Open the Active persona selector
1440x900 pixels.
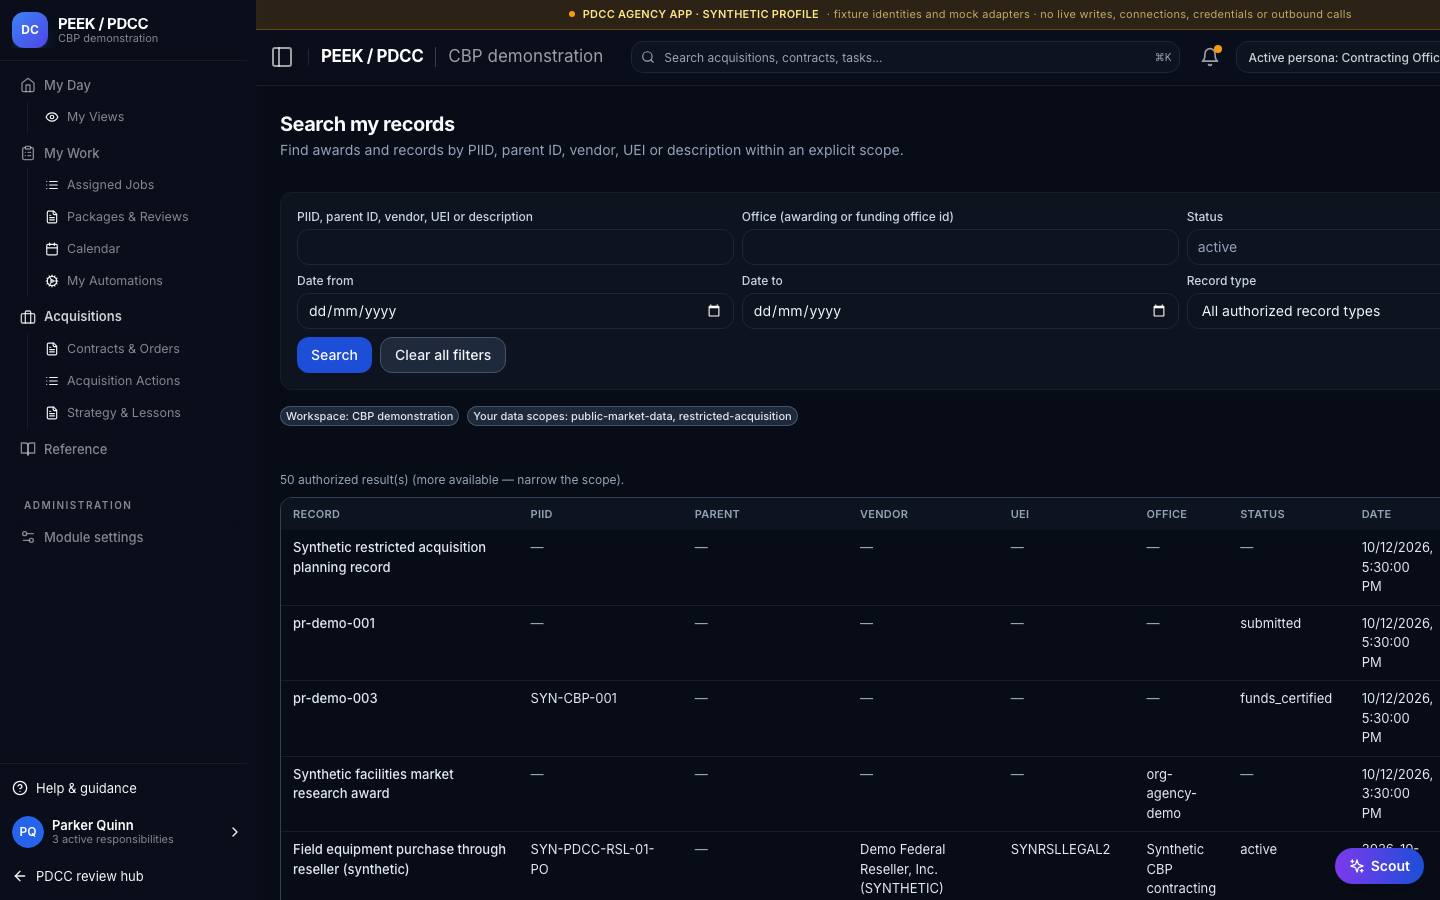click(x=1338, y=57)
